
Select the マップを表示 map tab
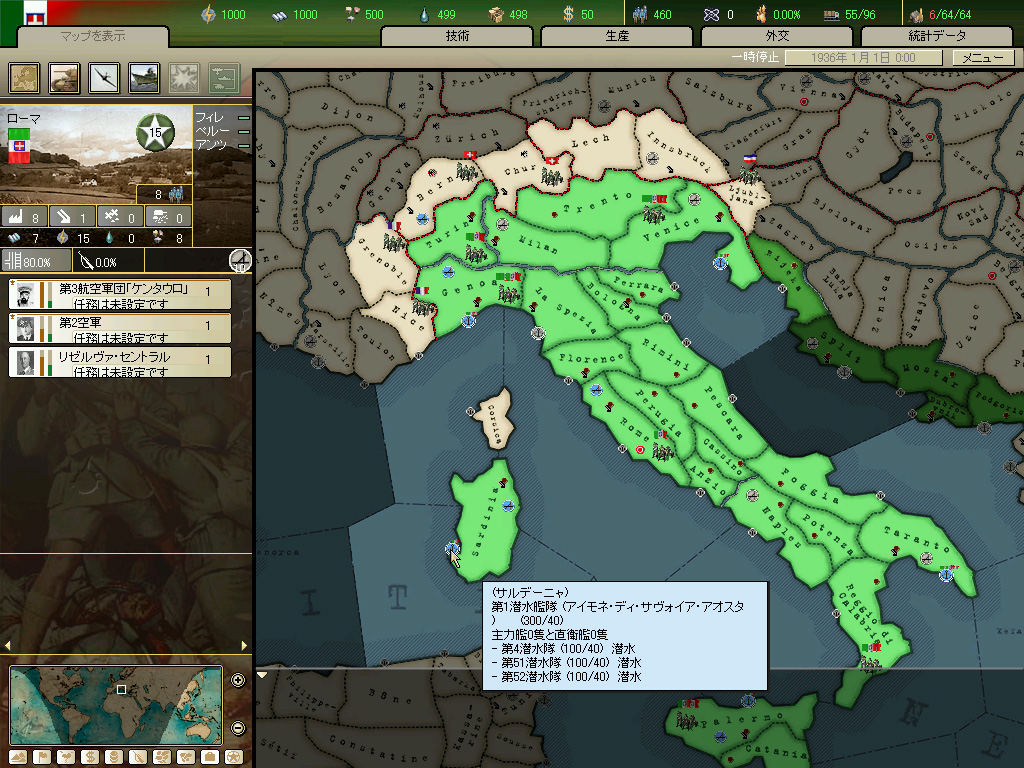click(x=93, y=36)
